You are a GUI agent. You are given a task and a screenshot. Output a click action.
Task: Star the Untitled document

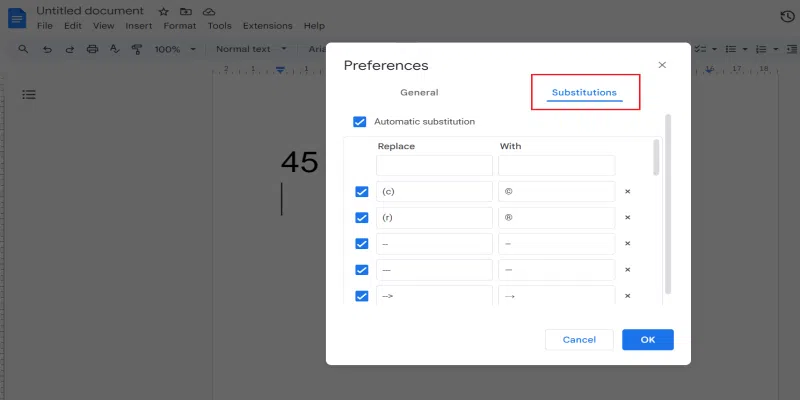[x=164, y=11]
